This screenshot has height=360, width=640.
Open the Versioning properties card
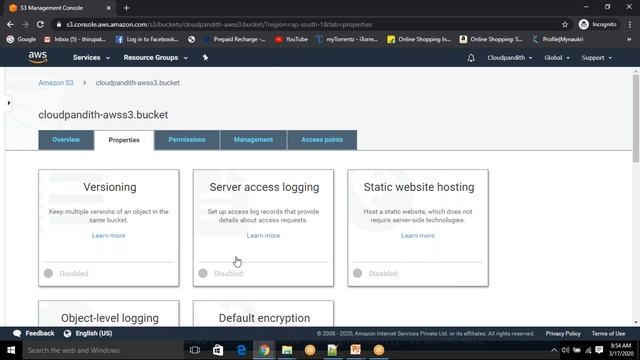tap(109, 228)
